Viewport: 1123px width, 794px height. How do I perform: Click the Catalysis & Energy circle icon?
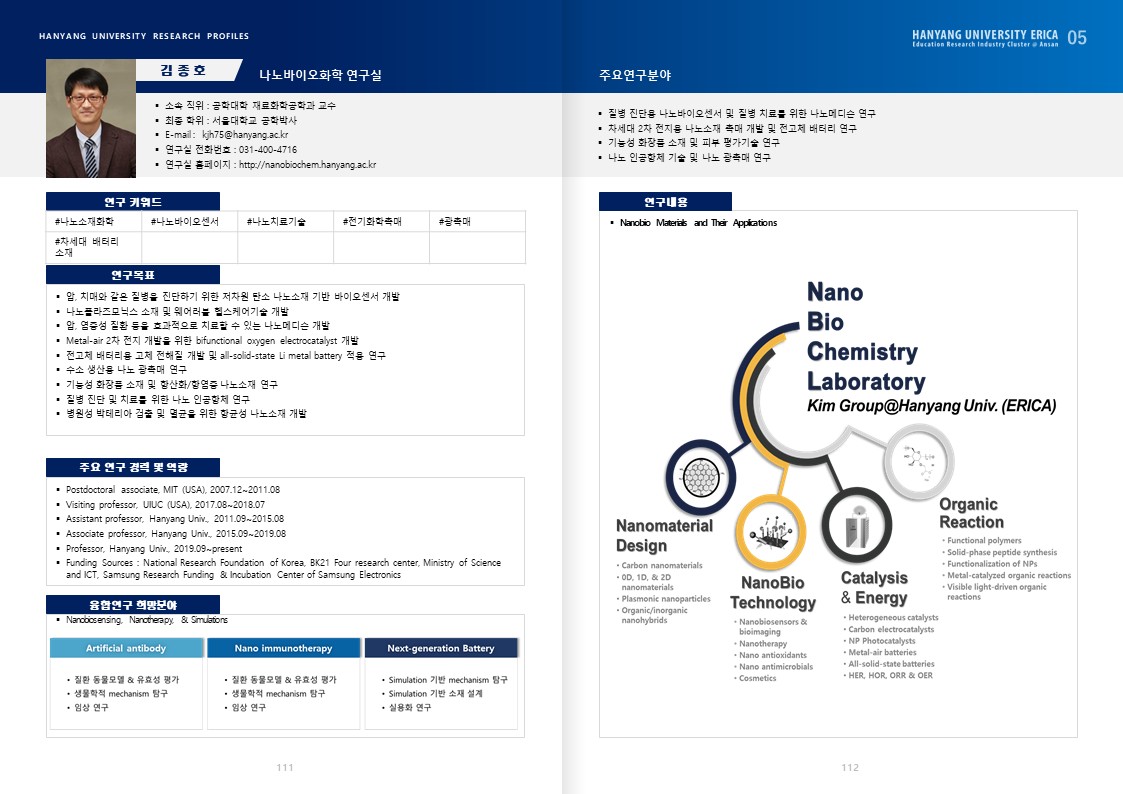pyautogui.click(x=857, y=526)
